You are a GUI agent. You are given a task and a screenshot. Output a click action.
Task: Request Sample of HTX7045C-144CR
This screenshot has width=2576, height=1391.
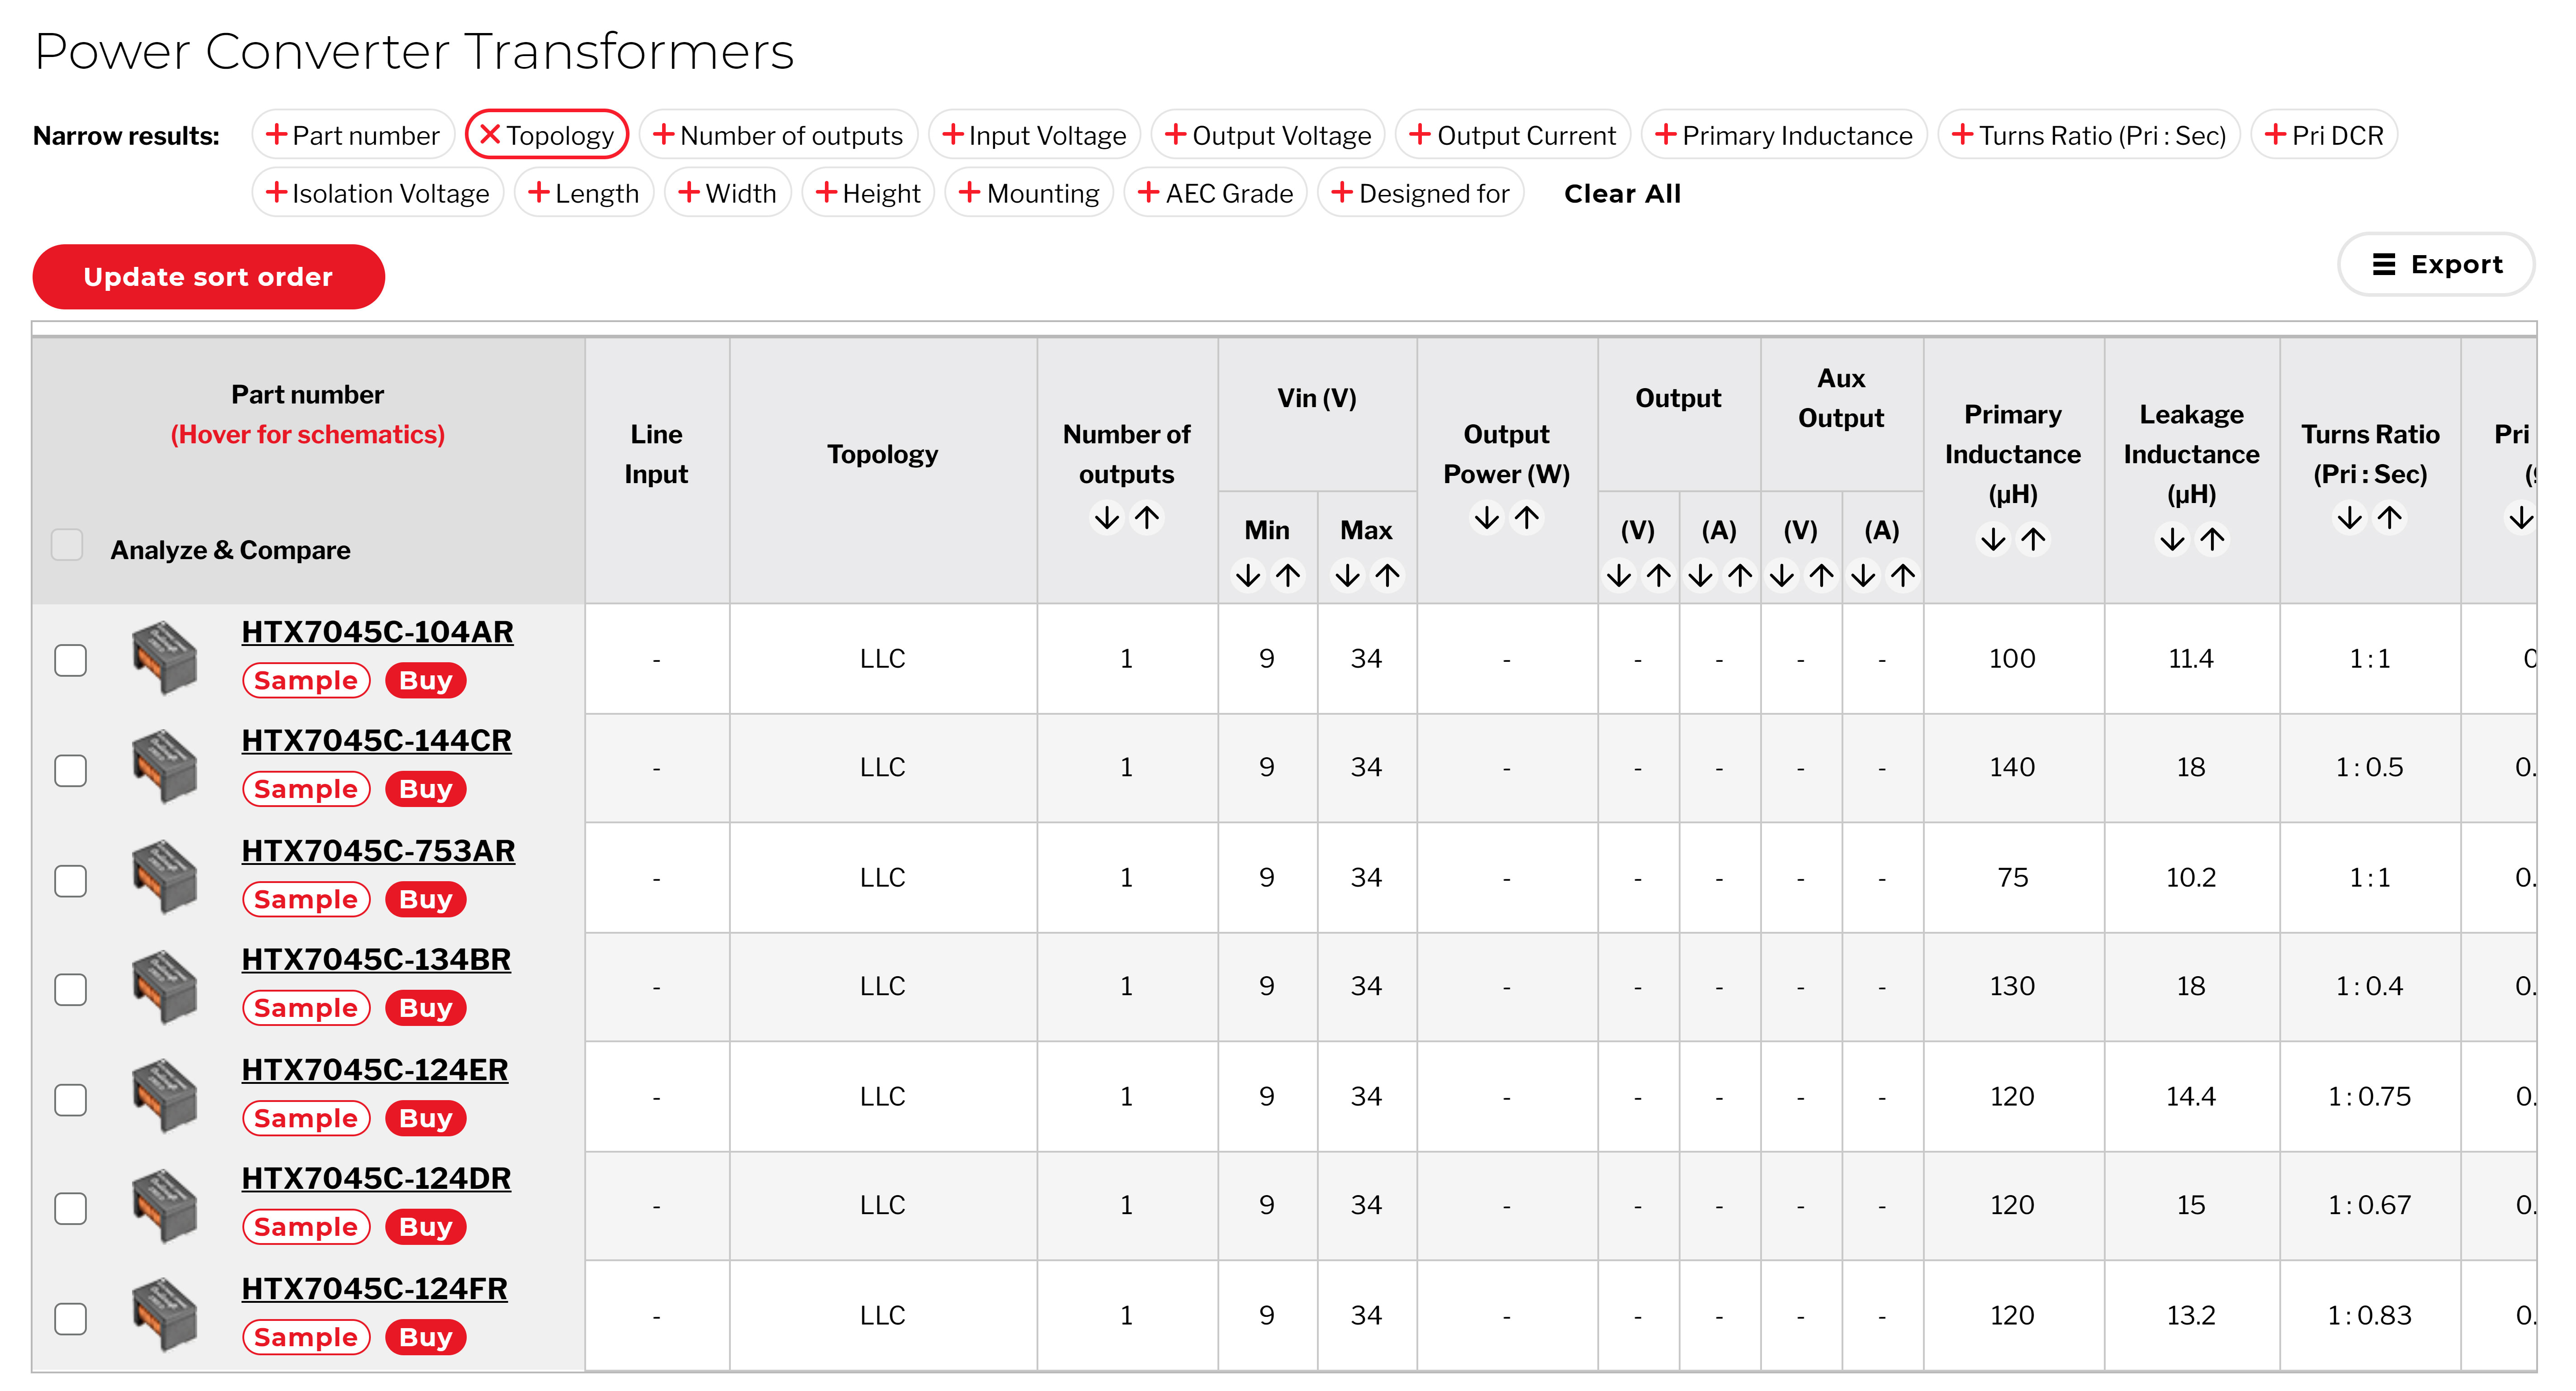click(x=306, y=789)
